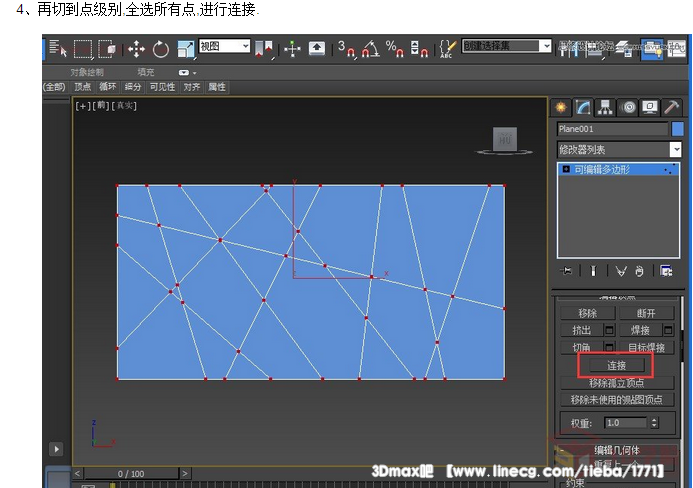Open the 循环 ribbon panel

(107, 87)
